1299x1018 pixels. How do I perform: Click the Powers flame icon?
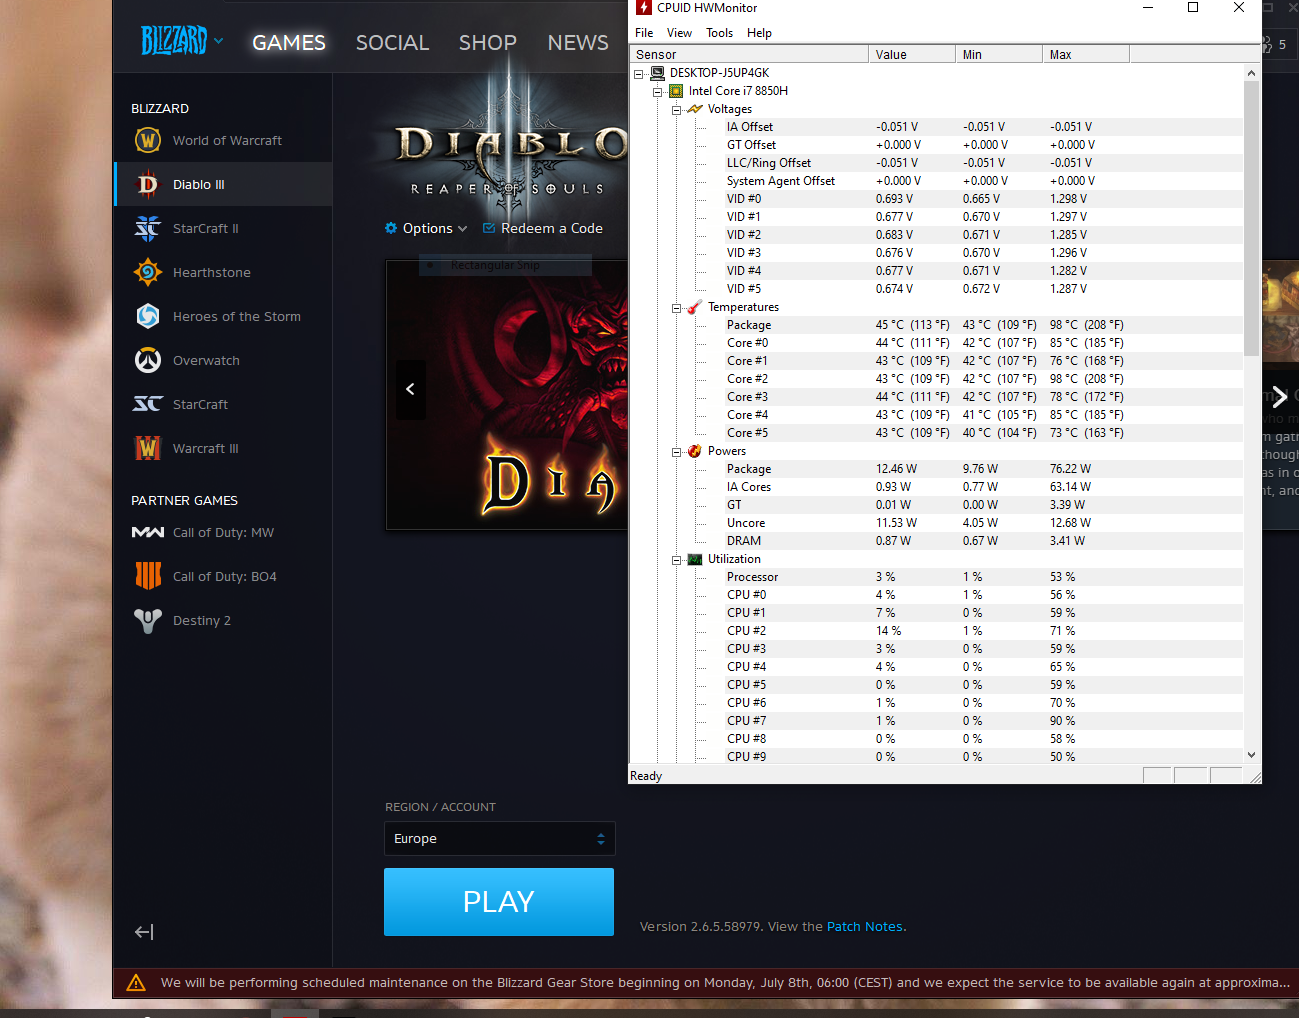click(695, 451)
